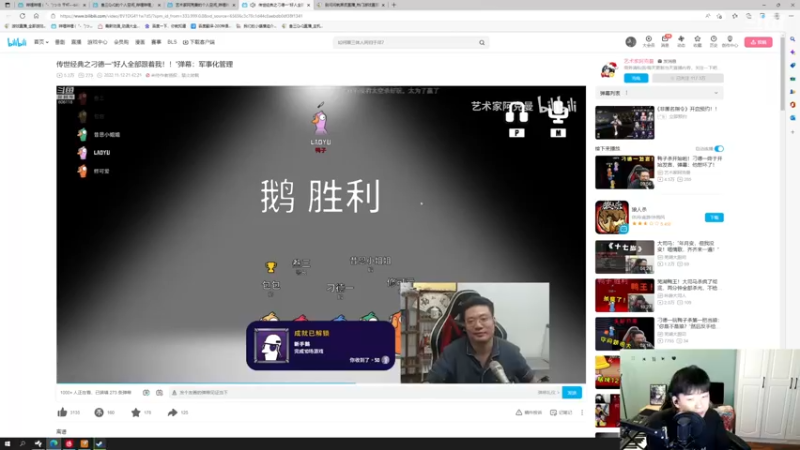800x450 pixels.
Task: Open the 首页 dropdown in navigation
Action: tap(41, 42)
